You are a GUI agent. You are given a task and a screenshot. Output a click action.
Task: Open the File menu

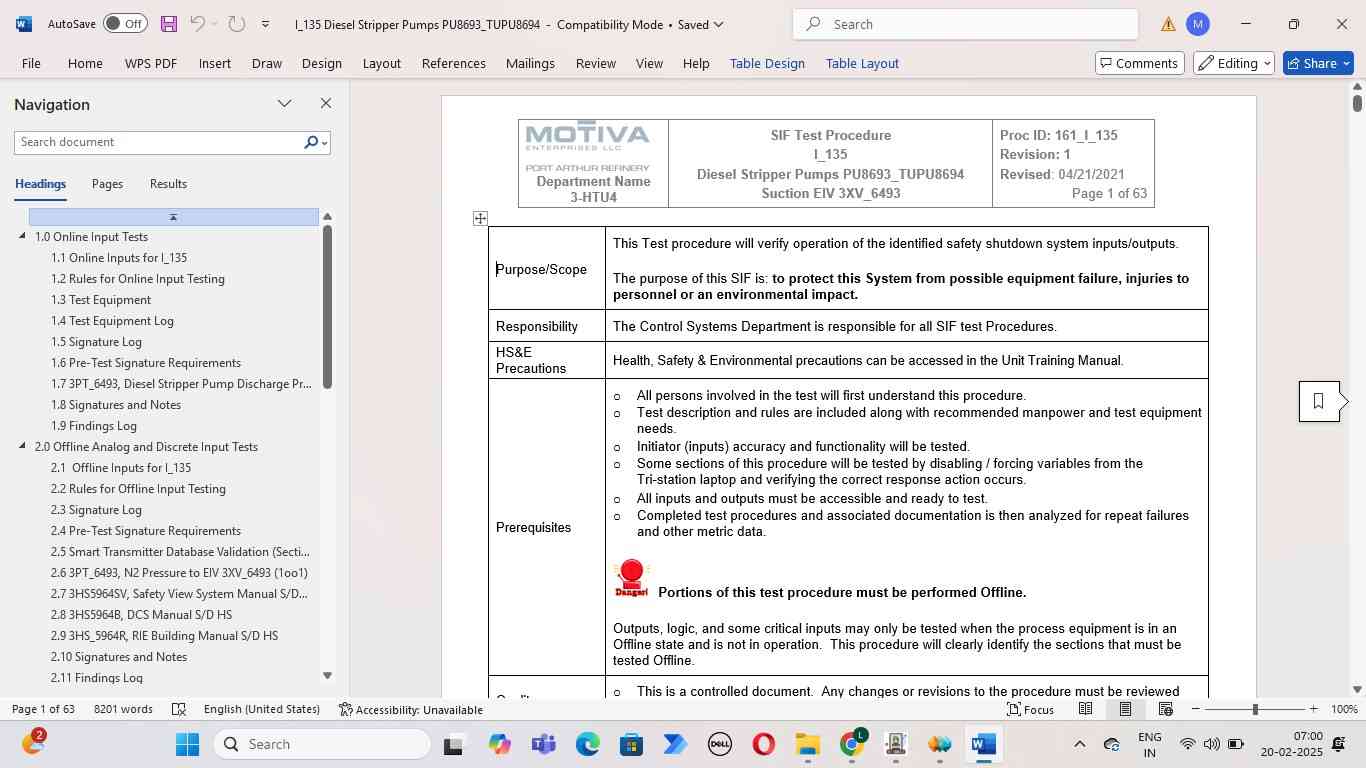(x=31, y=63)
